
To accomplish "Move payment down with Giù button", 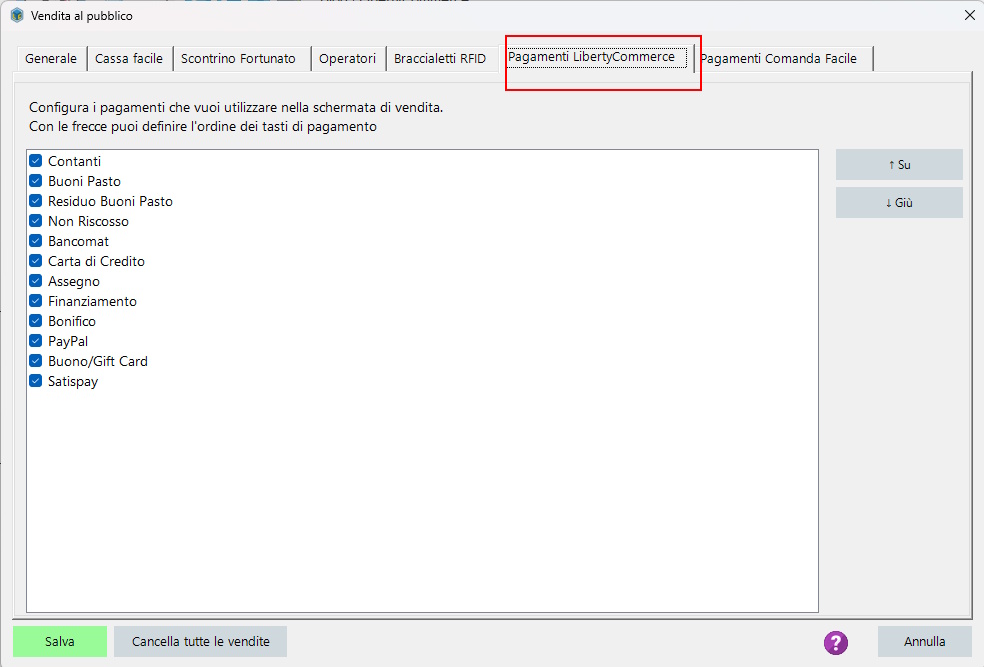I will pyautogui.click(x=899, y=203).
